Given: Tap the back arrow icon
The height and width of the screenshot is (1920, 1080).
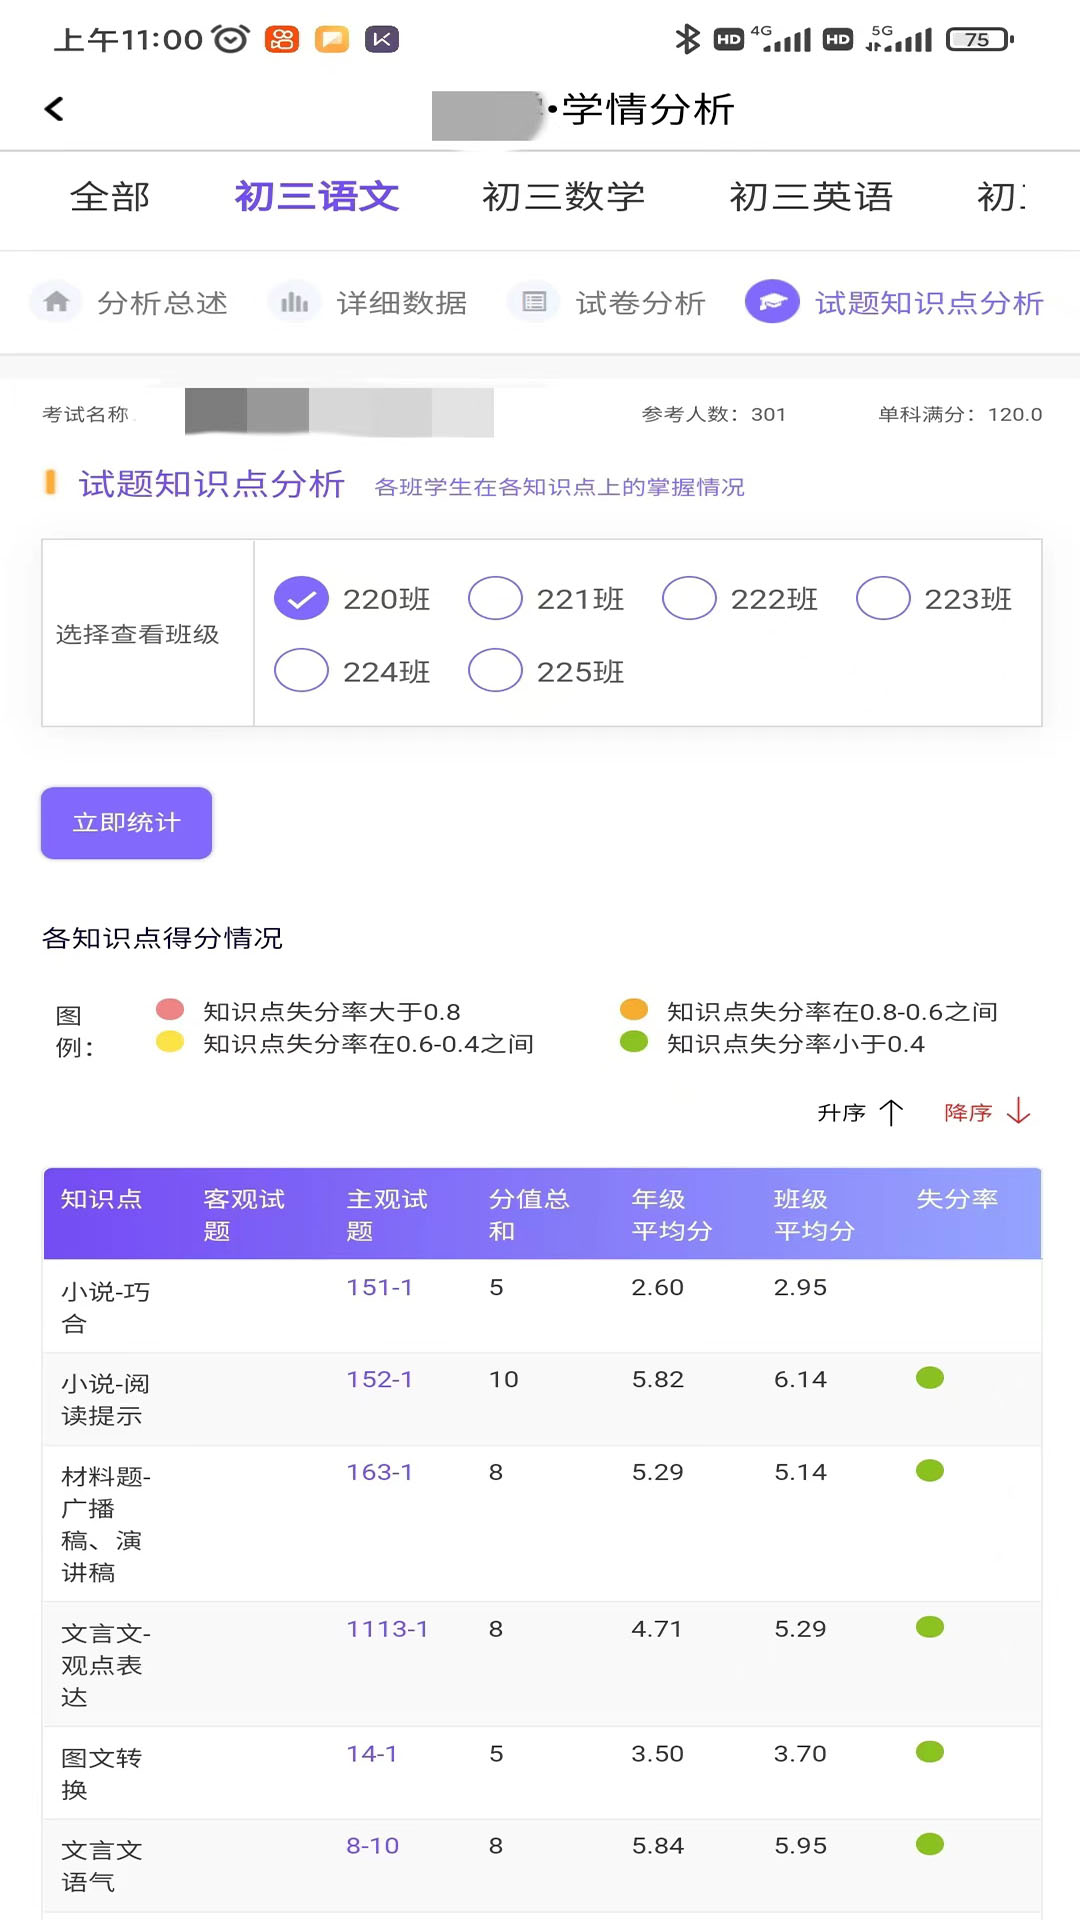Looking at the screenshot, I should (x=55, y=109).
